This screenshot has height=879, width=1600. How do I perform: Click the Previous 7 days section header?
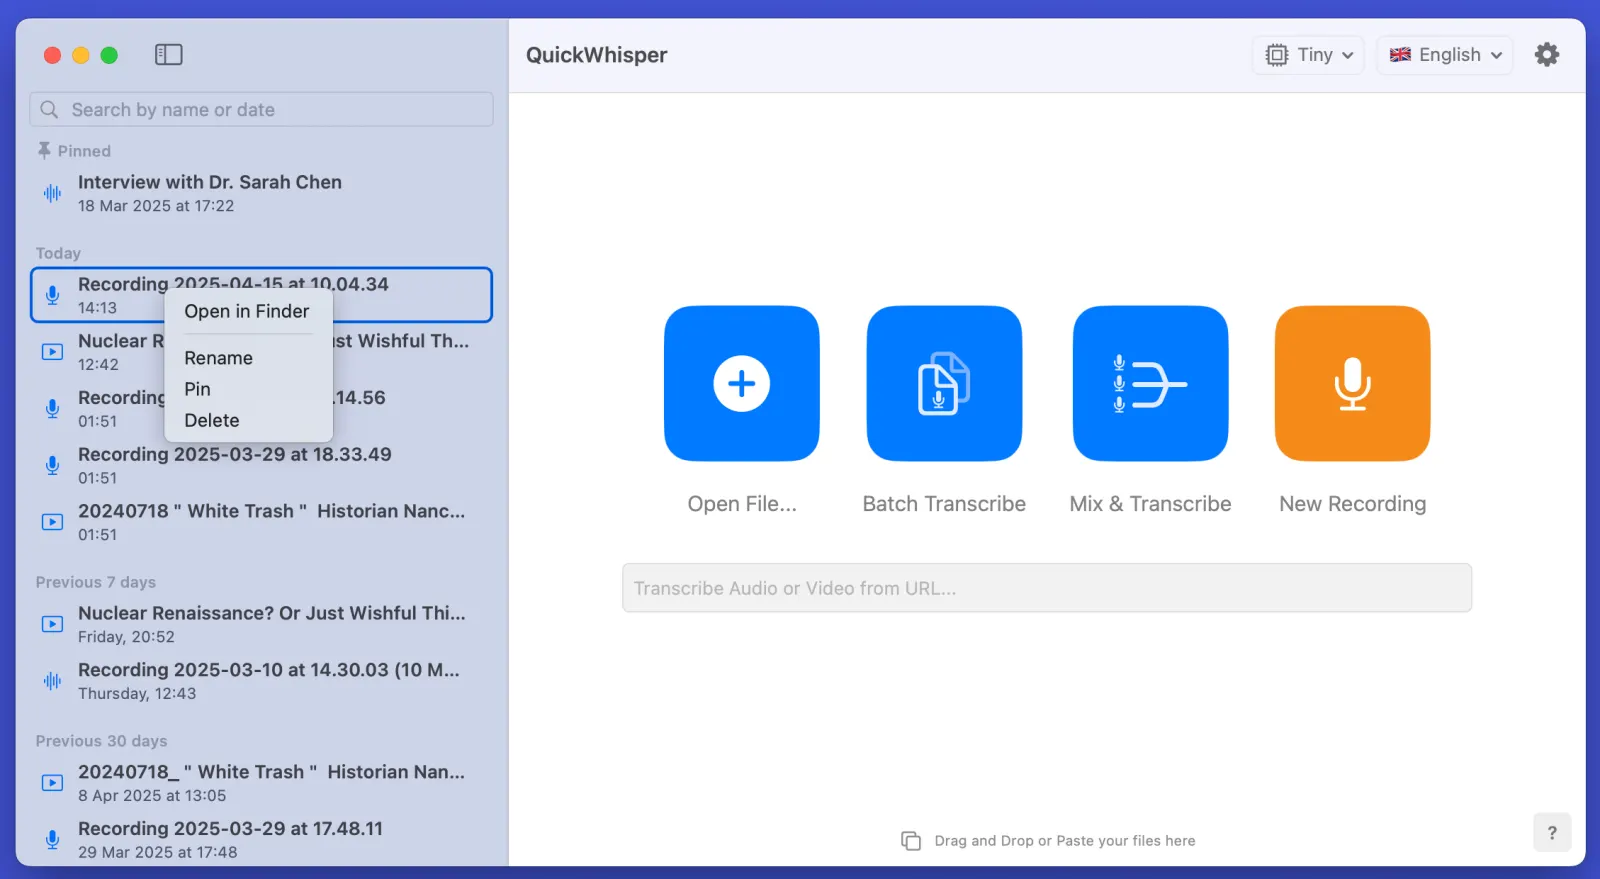[x=96, y=582]
